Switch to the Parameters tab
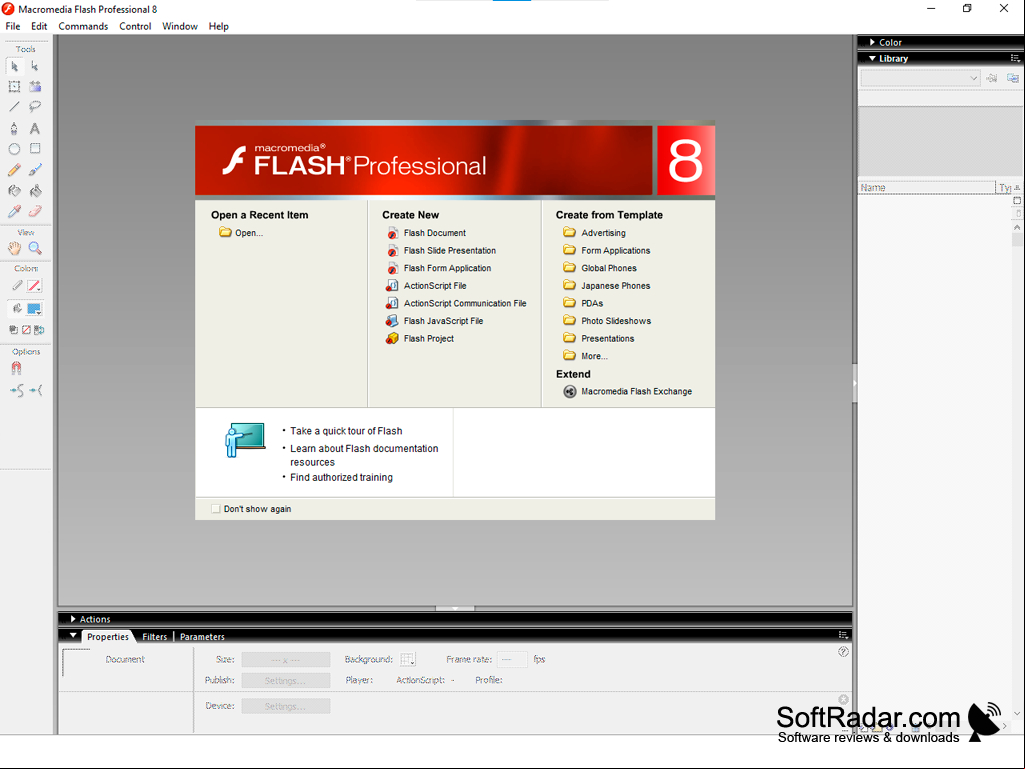1025x769 pixels. click(202, 636)
